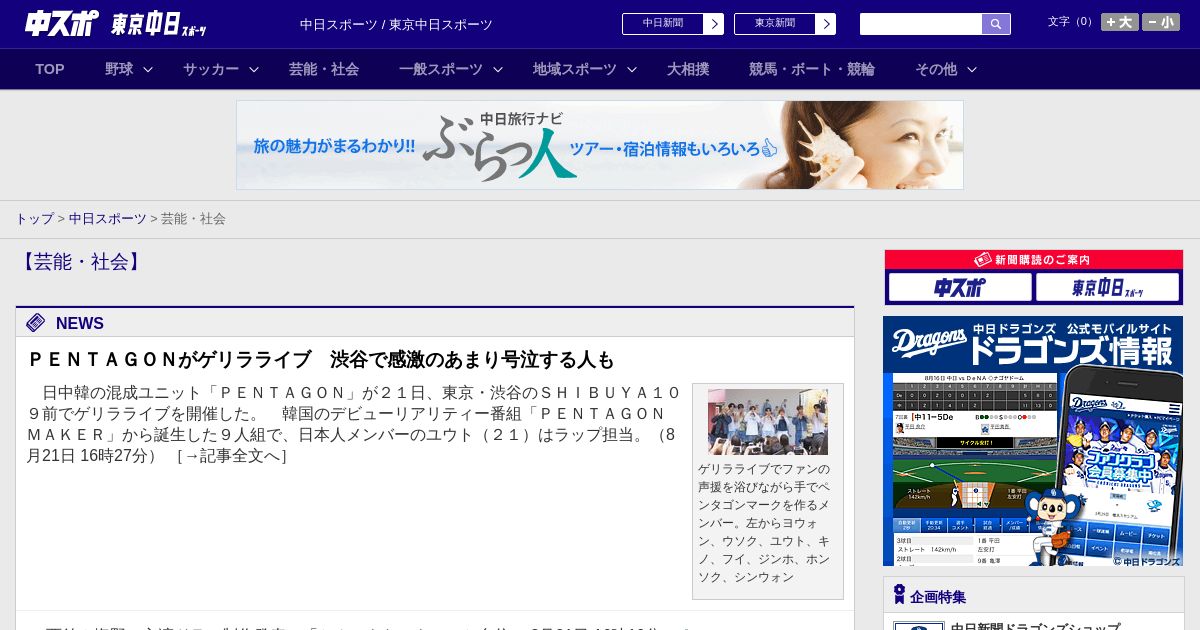
Task: Click the 企画特集 heading
Action: pyautogui.click(x=938, y=597)
